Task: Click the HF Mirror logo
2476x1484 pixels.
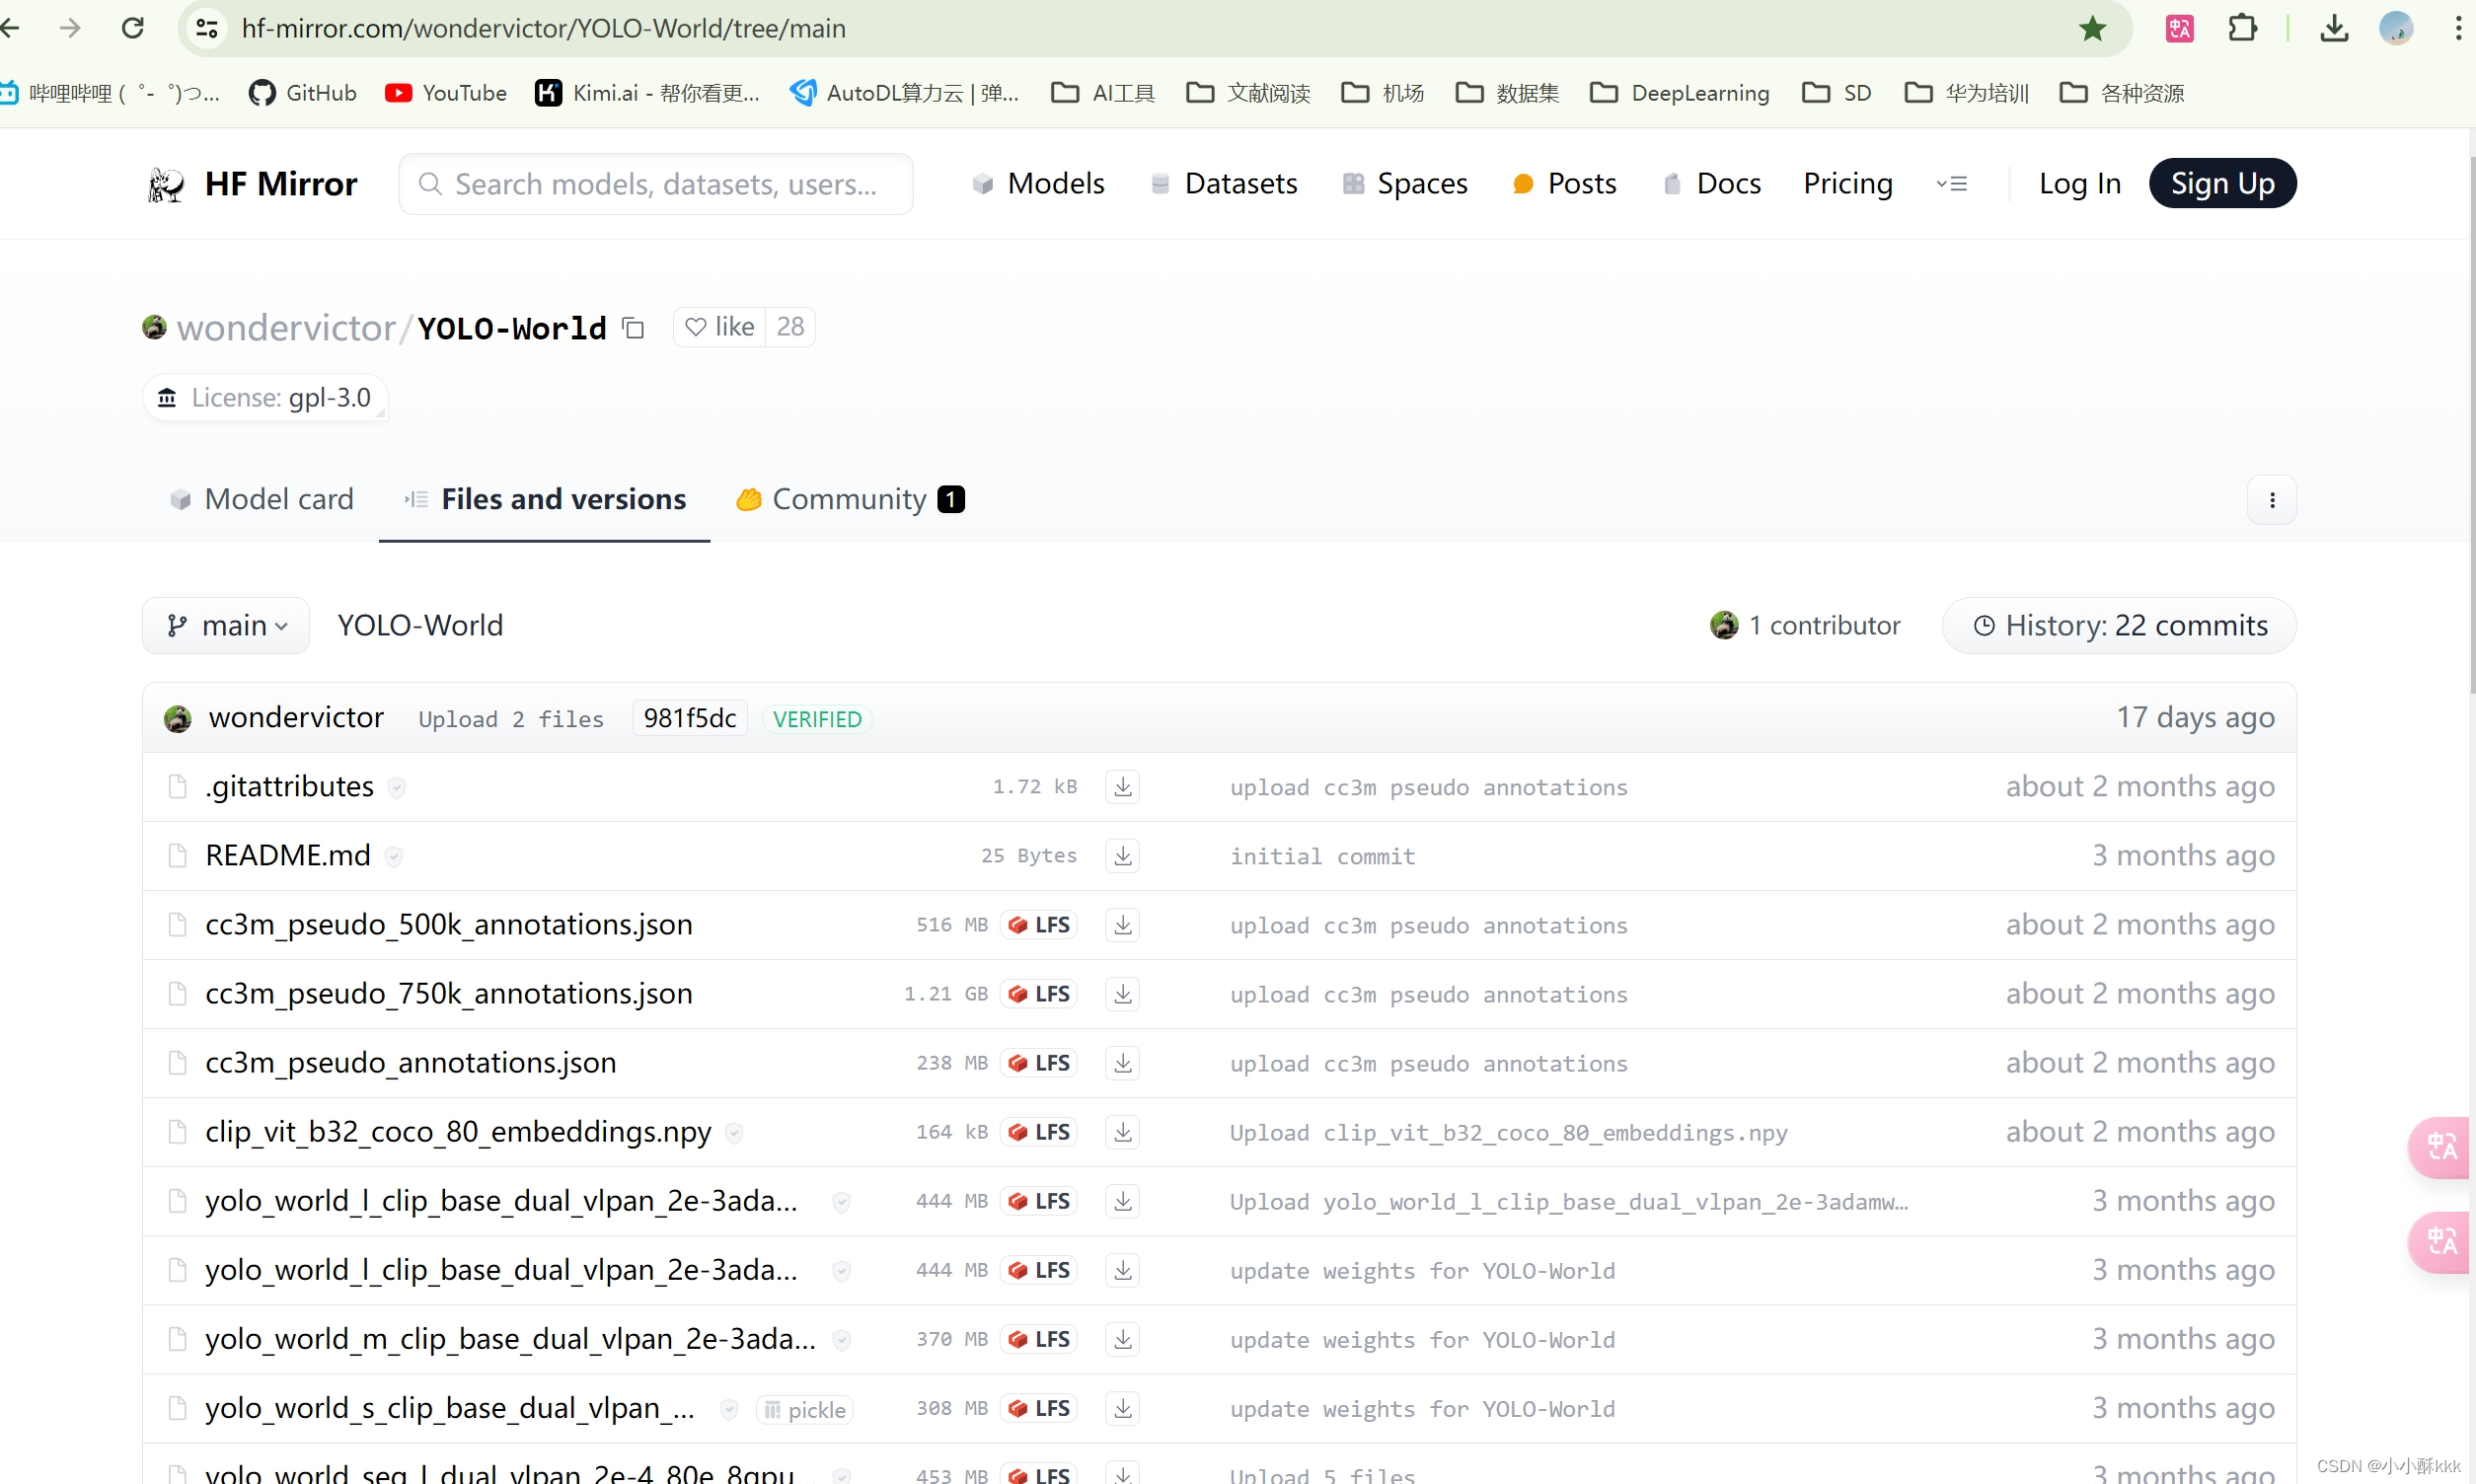Action: click(252, 184)
